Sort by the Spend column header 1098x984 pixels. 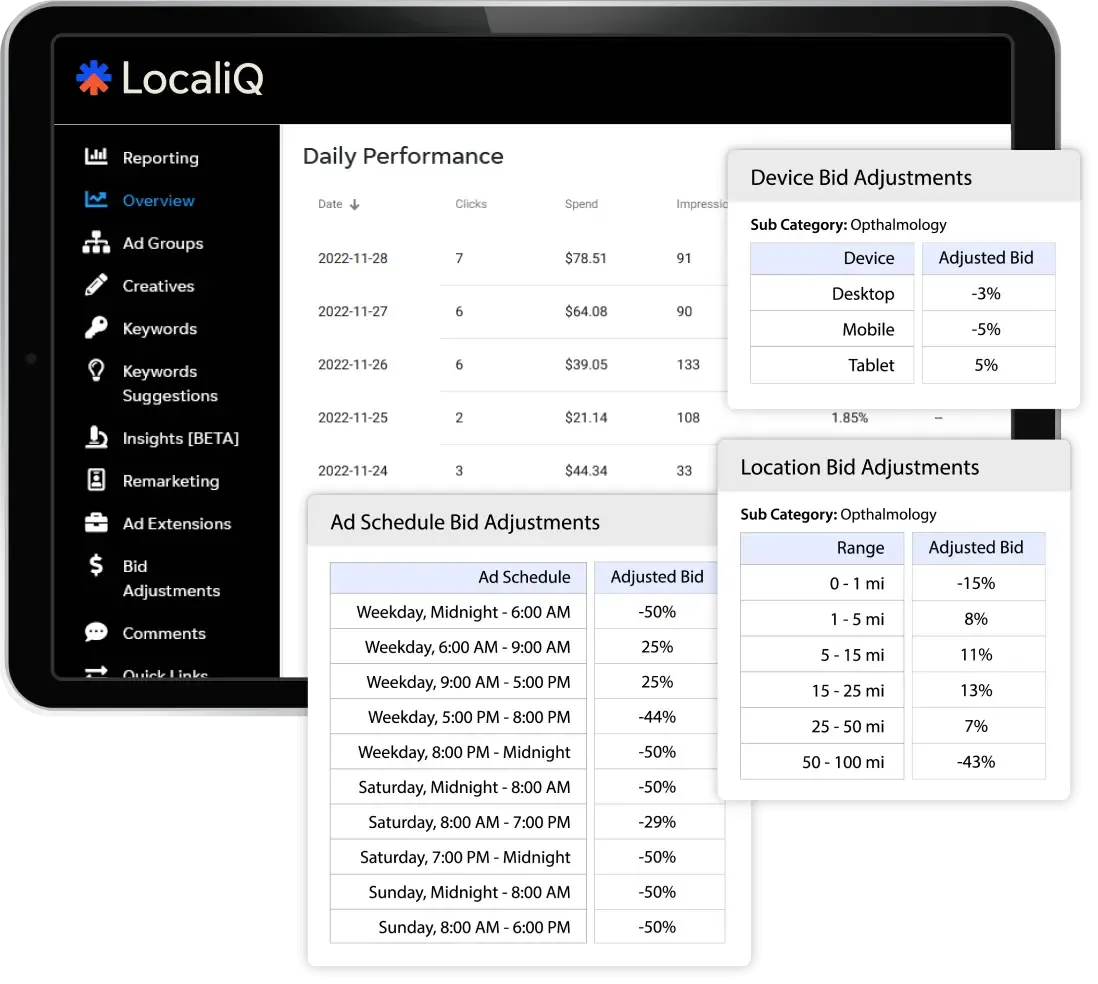pyautogui.click(x=581, y=204)
